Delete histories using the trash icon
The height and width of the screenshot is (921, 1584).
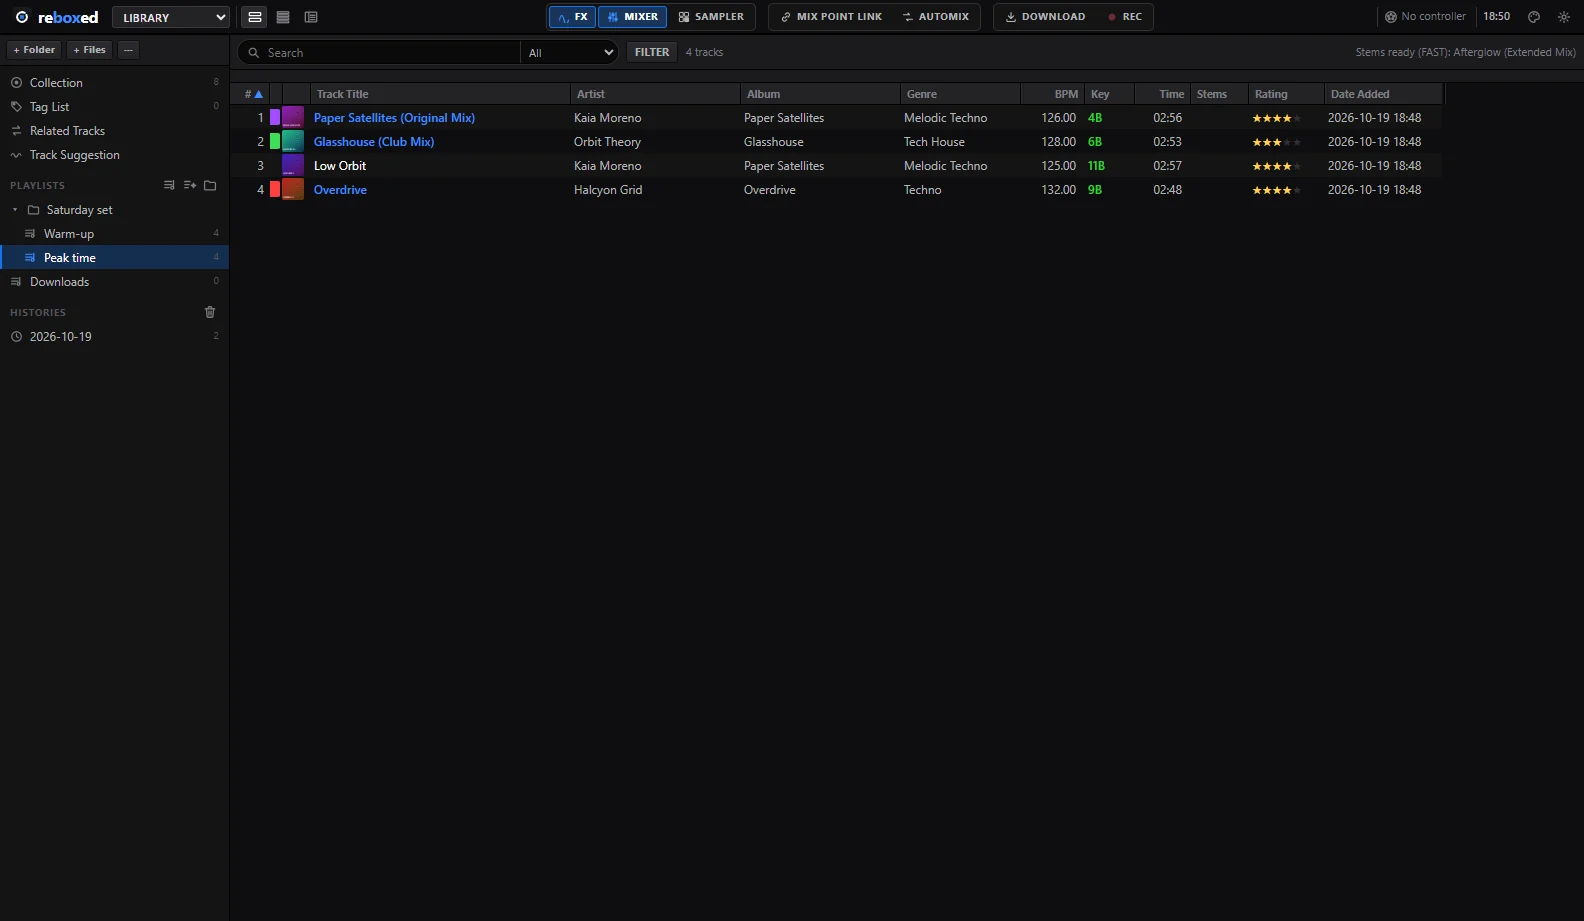210,312
